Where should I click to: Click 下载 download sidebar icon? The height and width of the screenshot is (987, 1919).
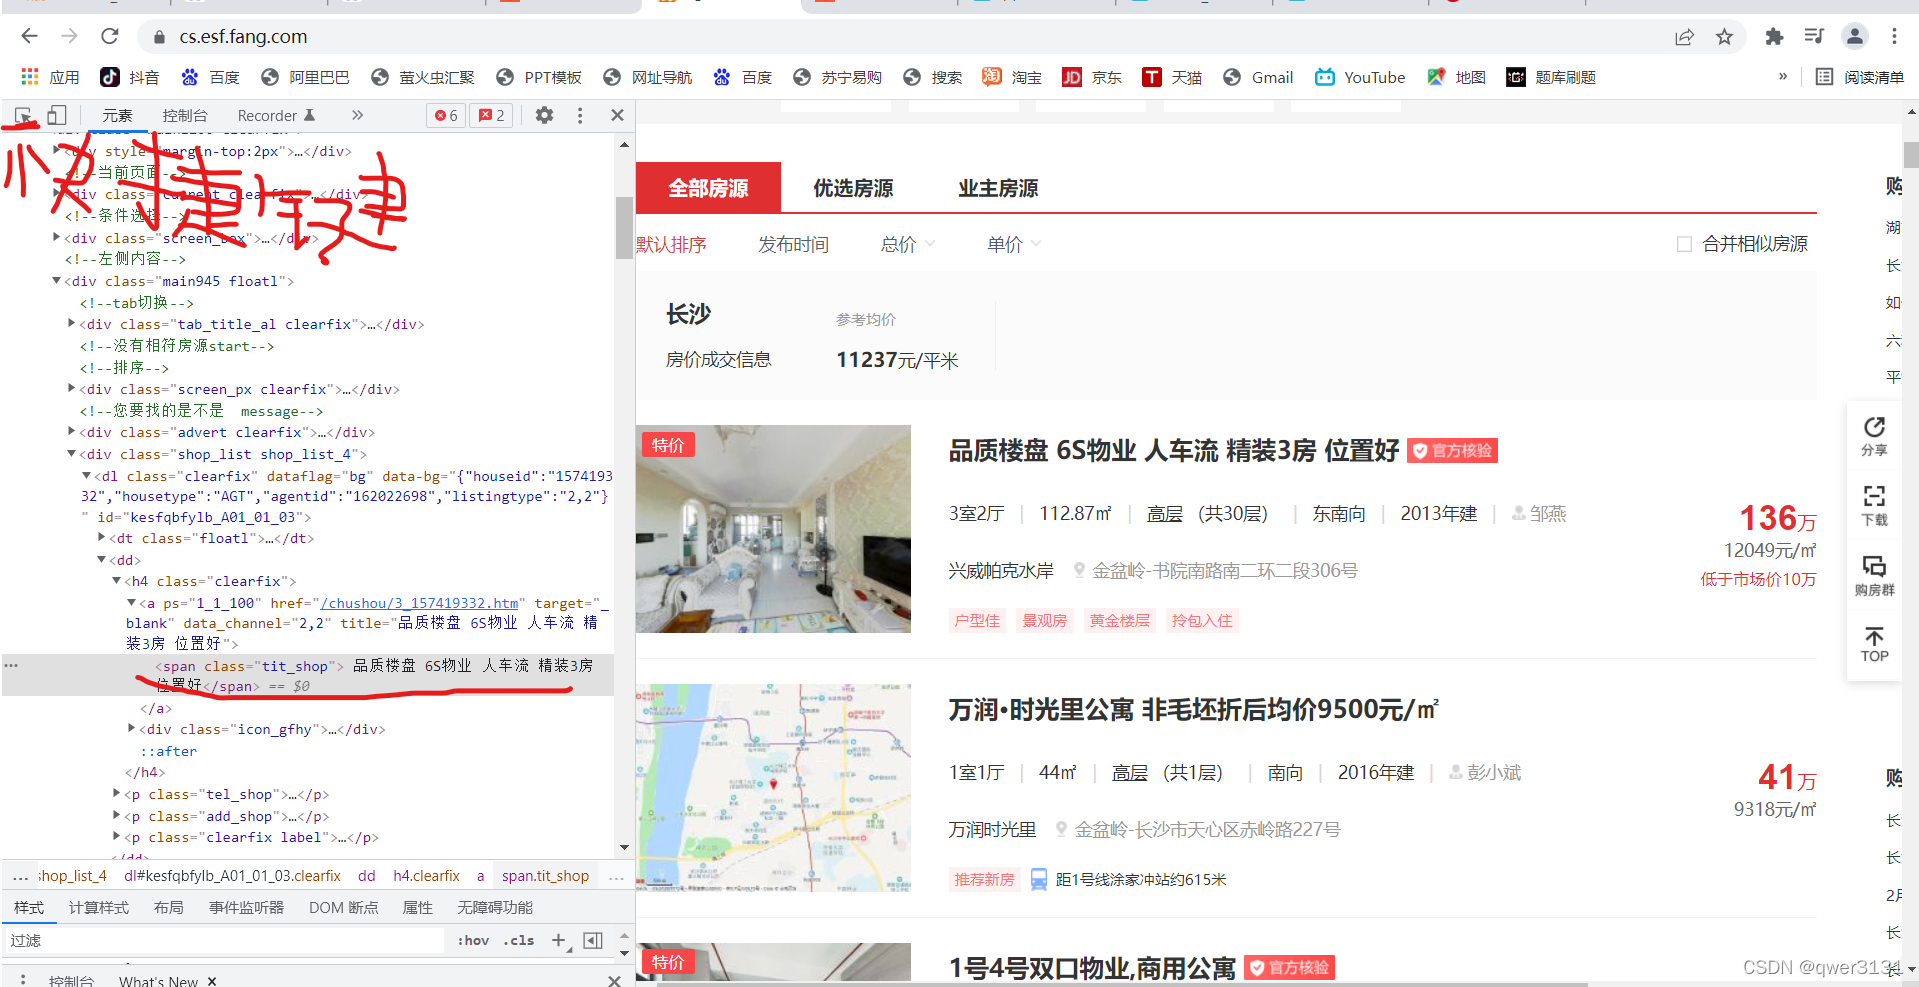1874,505
